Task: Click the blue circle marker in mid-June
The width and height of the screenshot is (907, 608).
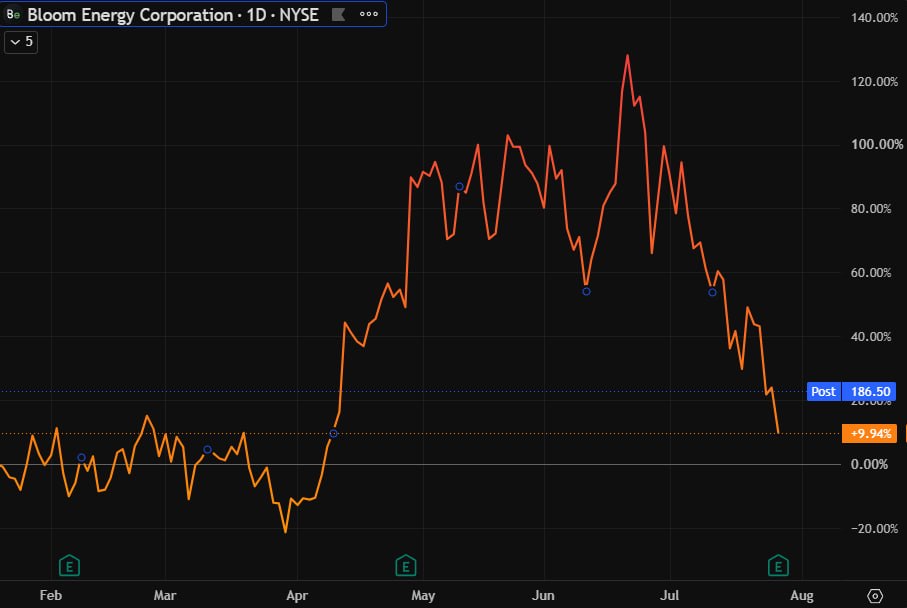Action: (586, 292)
